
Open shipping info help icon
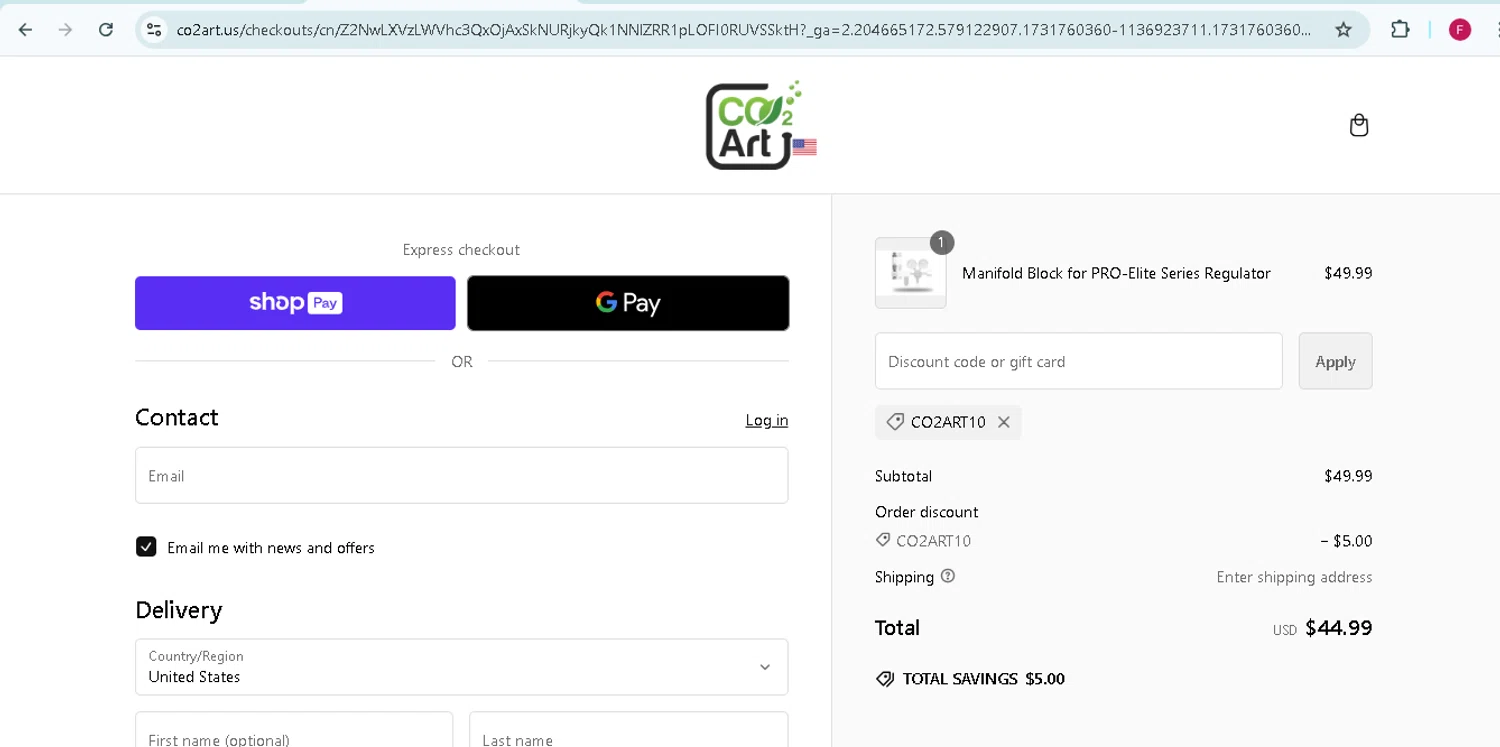(x=948, y=576)
